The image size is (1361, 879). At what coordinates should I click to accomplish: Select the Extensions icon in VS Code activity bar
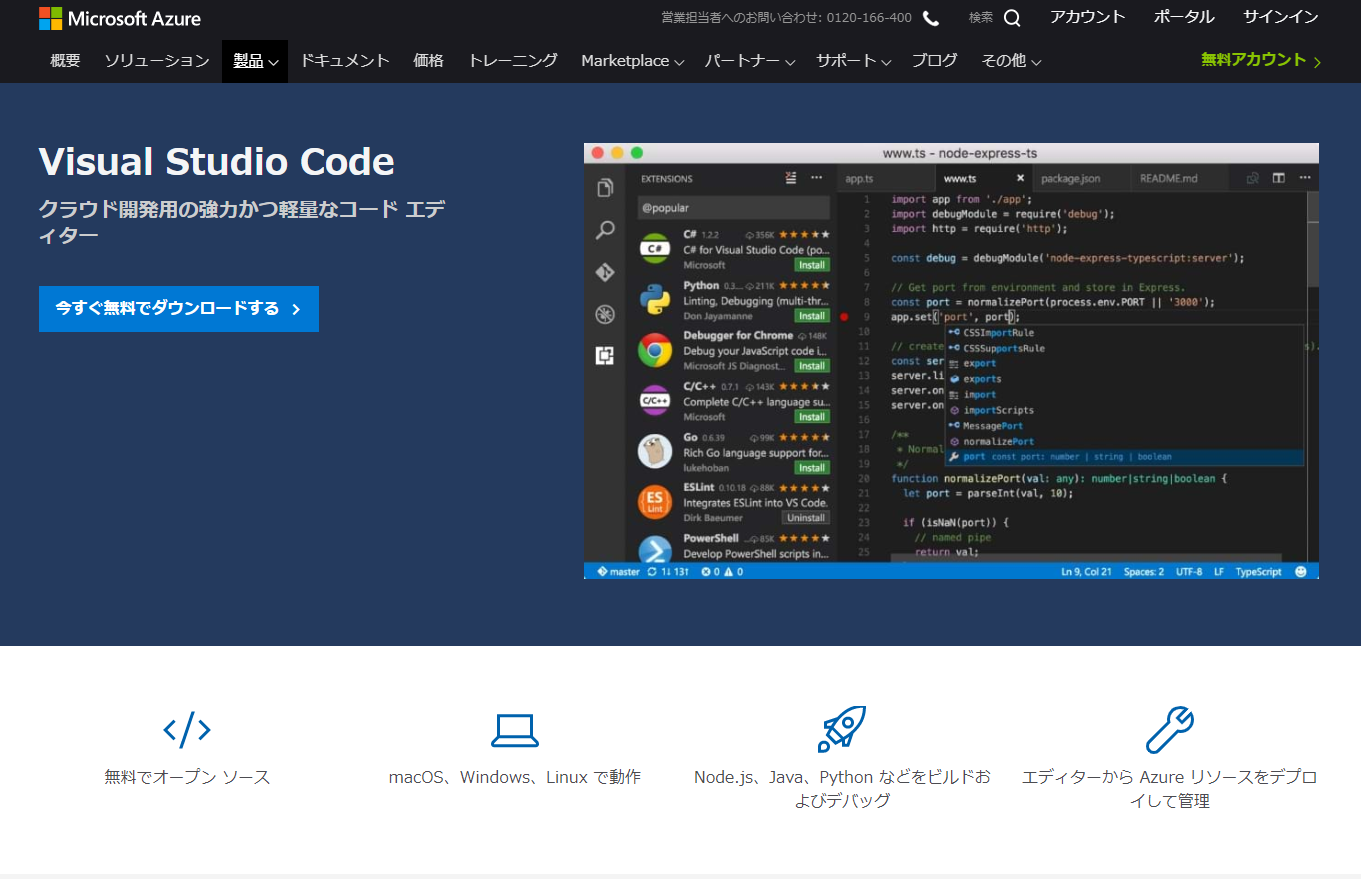[x=605, y=355]
